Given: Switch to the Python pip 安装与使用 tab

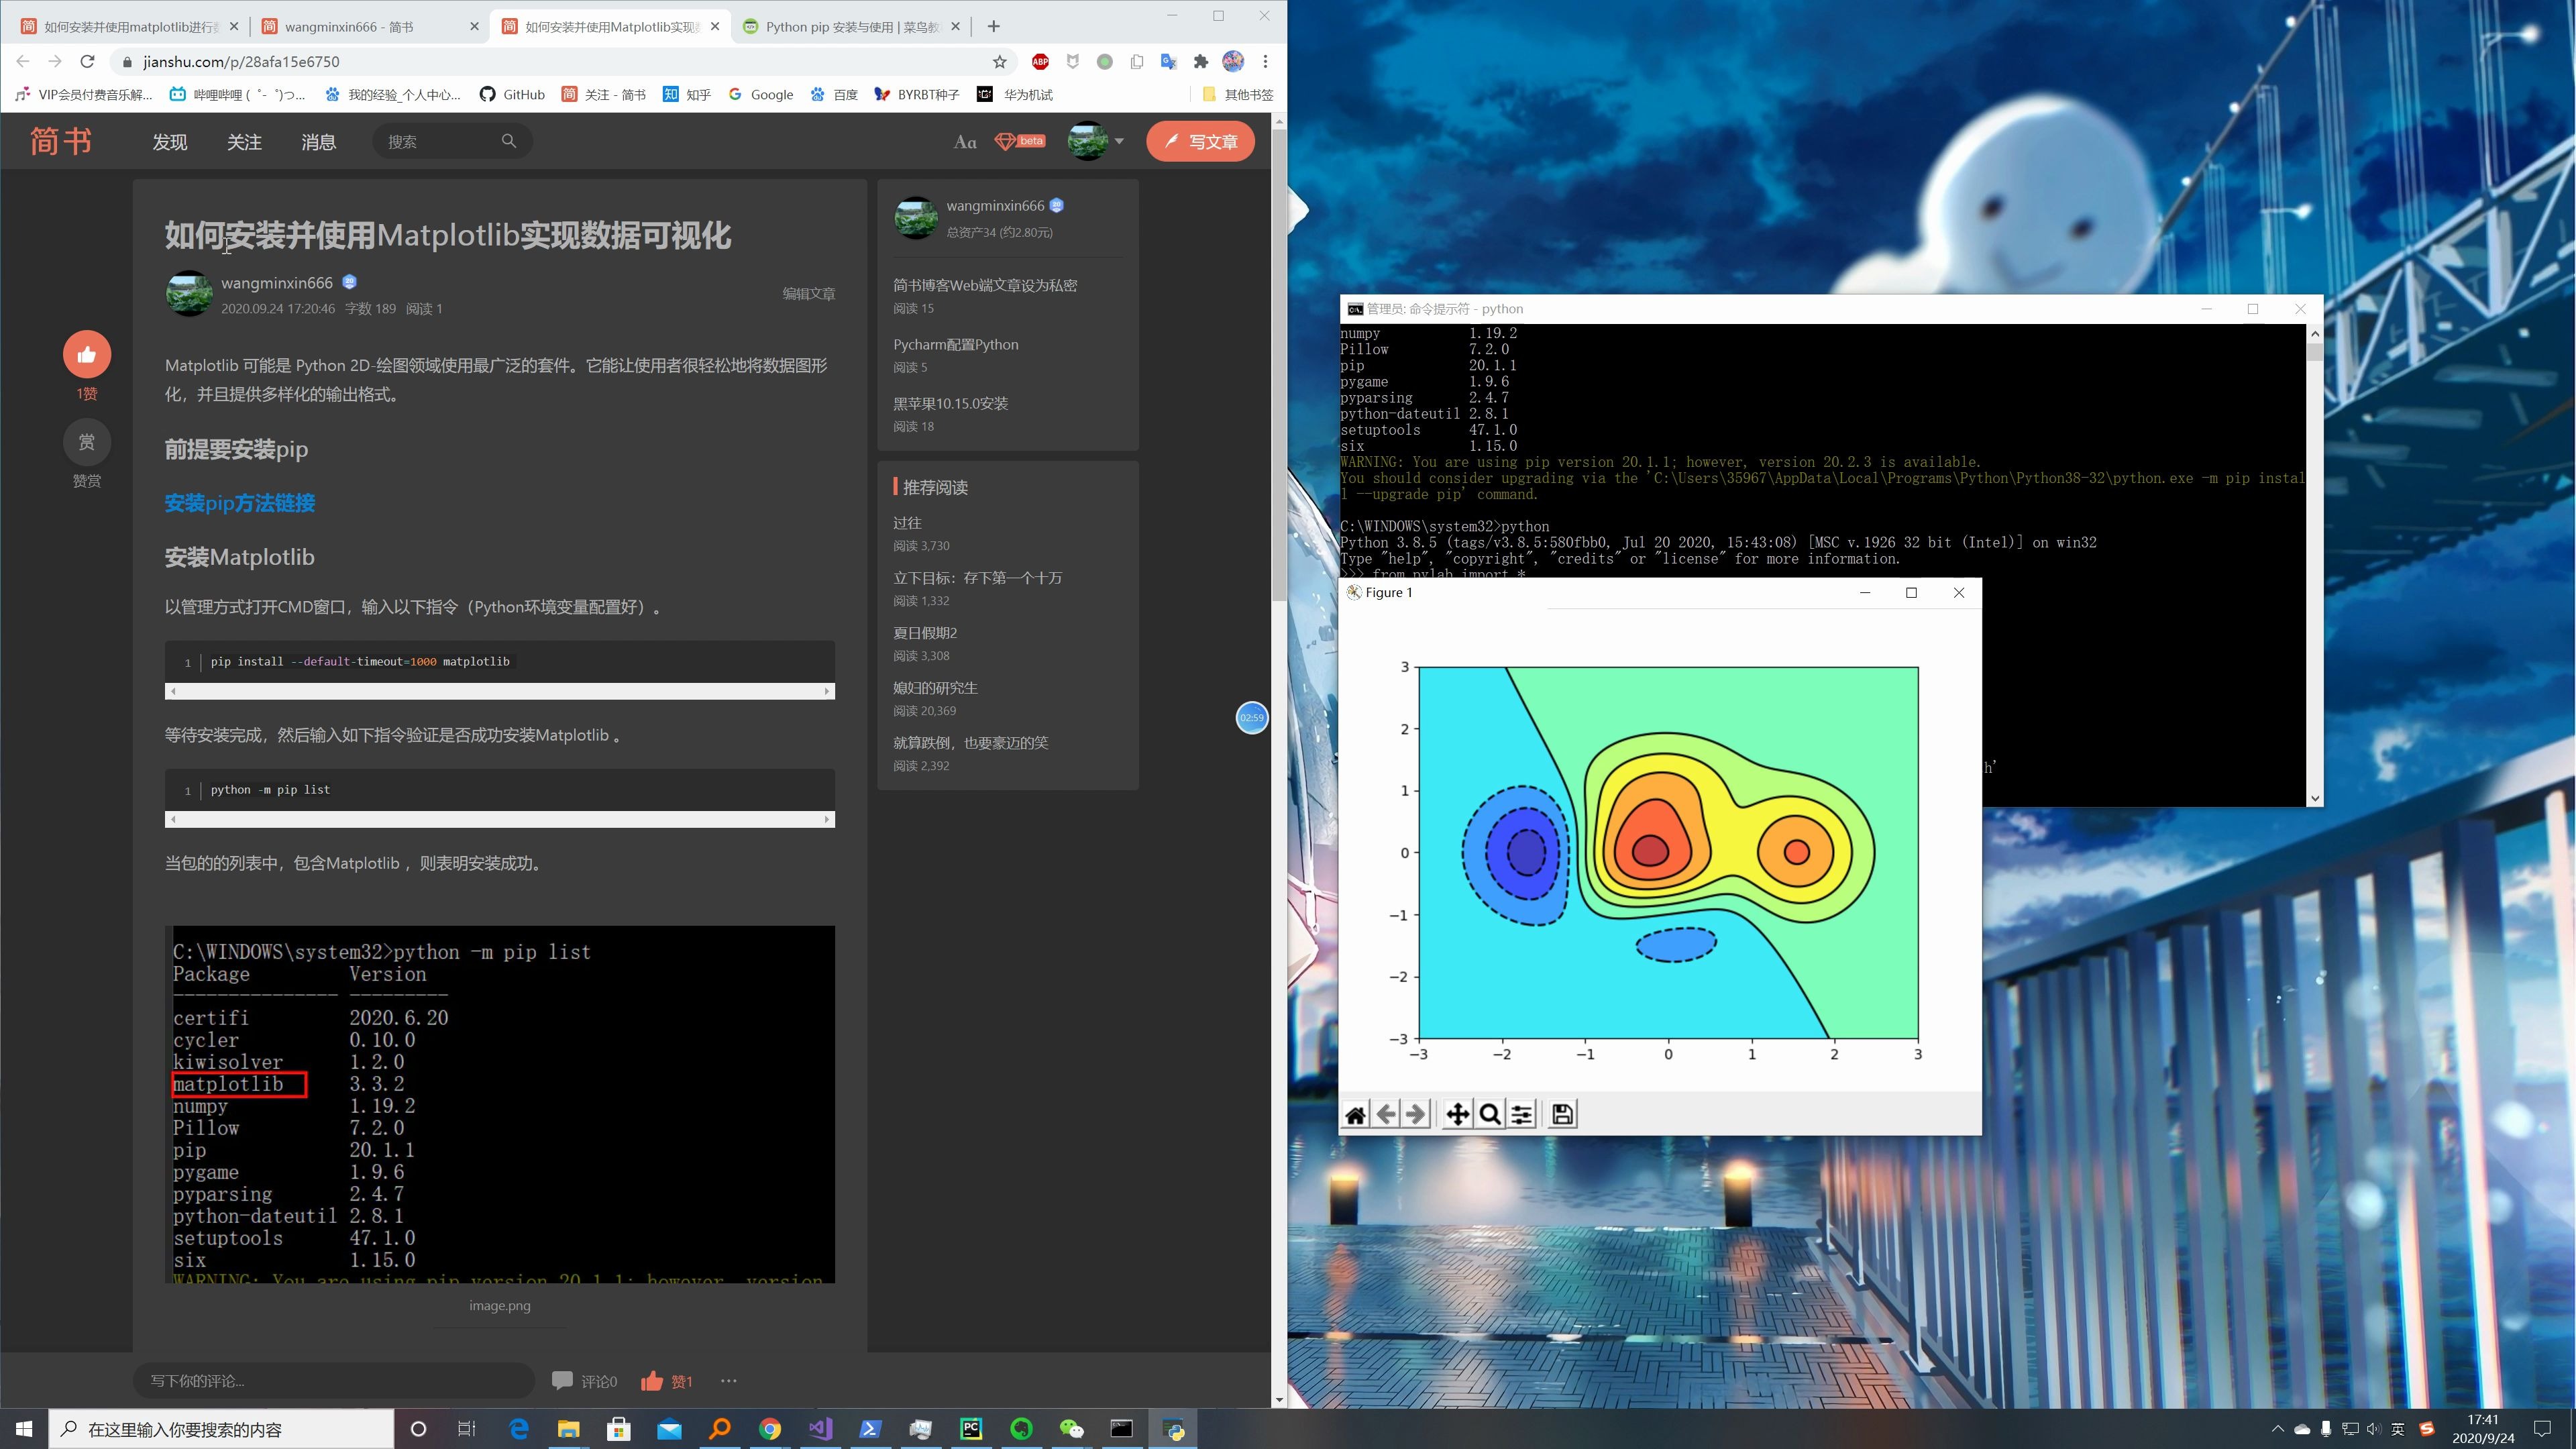Looking at the screenshot, I should tap(851, 27).
